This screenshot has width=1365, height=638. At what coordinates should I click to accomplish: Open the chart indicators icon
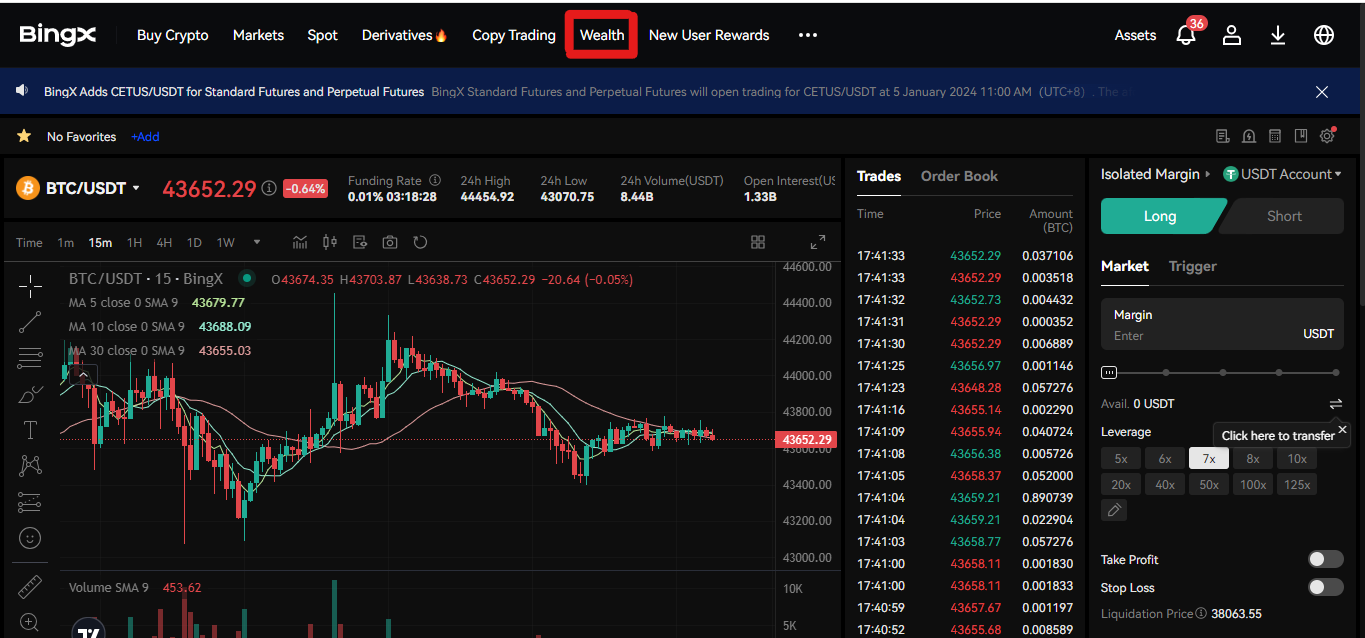tap(300, 242)
